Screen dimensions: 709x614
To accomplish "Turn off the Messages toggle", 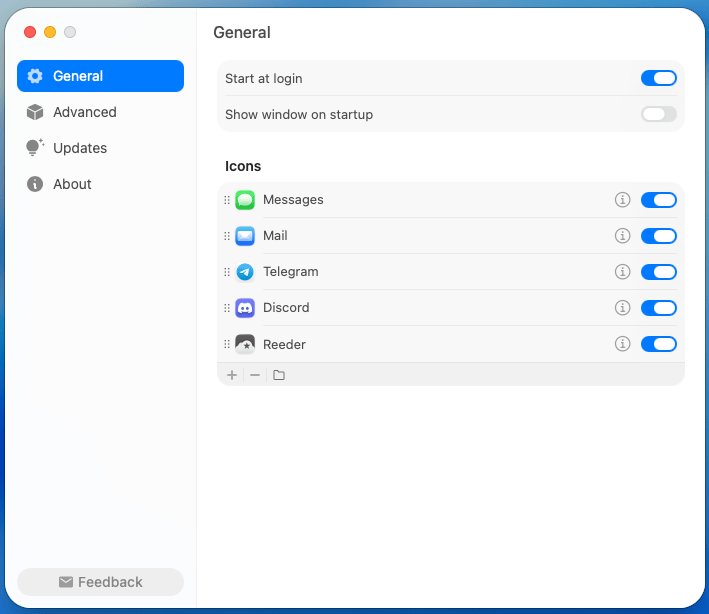I will tap(658, 200).
